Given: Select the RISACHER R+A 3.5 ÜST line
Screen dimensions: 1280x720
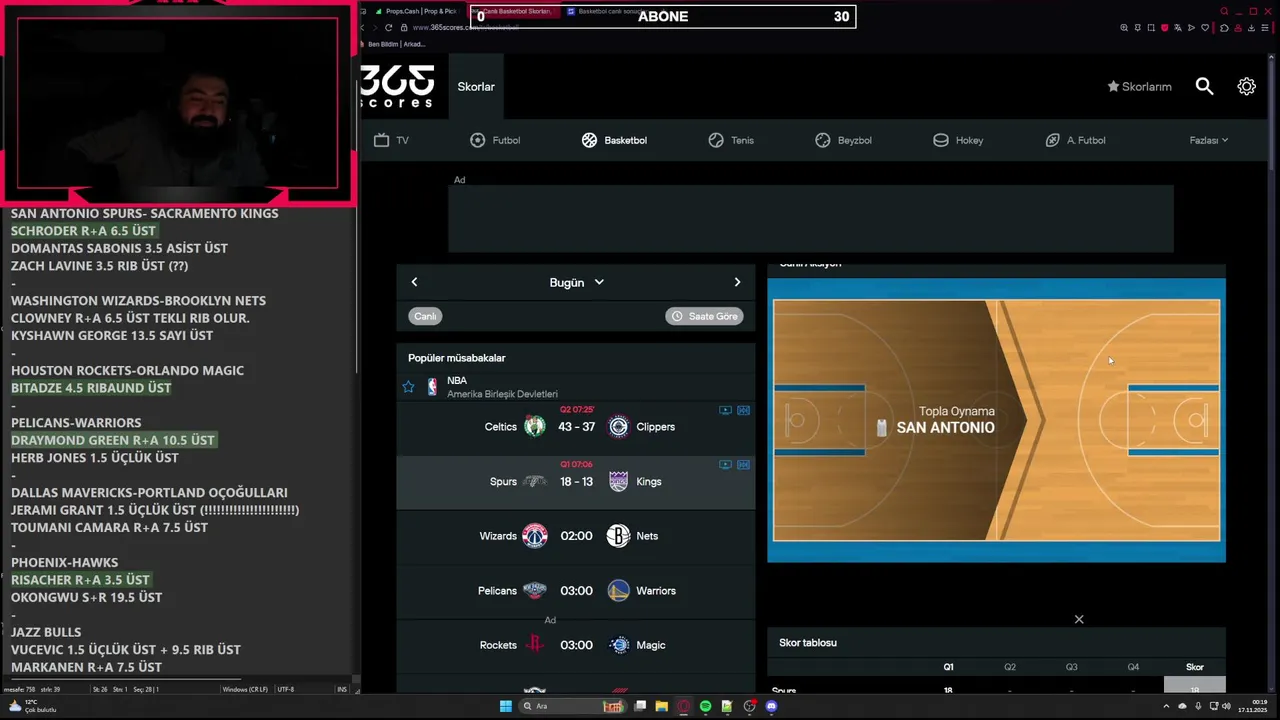Looking at the screenshot, I should tap(80, 580).
